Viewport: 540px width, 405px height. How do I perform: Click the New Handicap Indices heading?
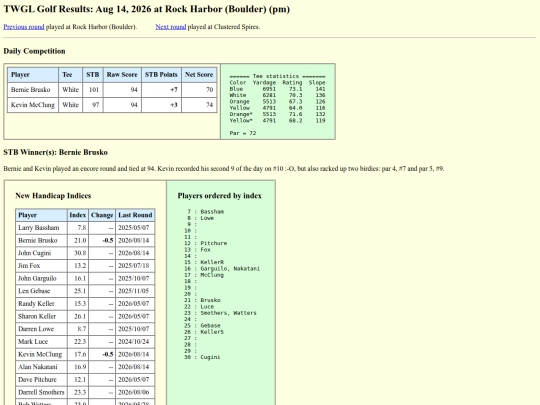(53, 196)
